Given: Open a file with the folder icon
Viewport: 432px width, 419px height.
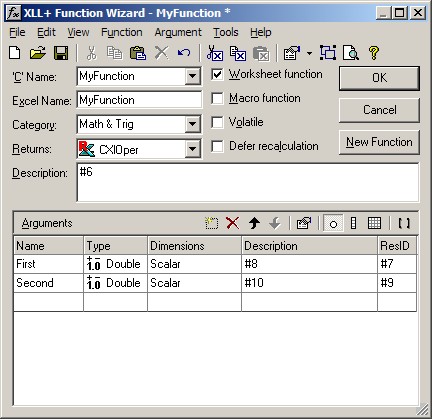Looking at the screenshot, I should 37,53.
